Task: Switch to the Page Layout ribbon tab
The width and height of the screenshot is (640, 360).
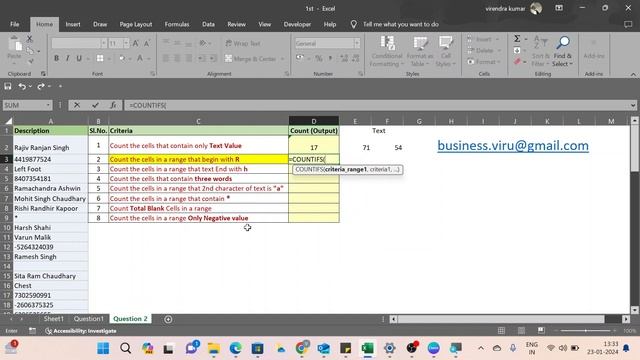Action: pyautogui.click(x=136, y=24)
